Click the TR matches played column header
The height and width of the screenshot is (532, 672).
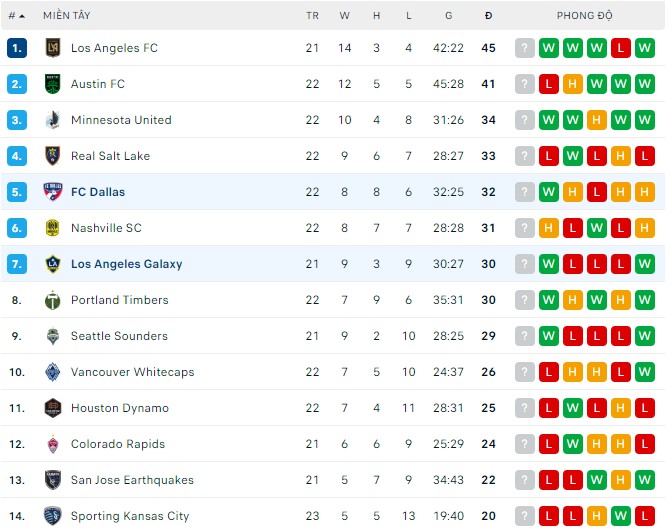pyautogui.click(x=312, y=16)
